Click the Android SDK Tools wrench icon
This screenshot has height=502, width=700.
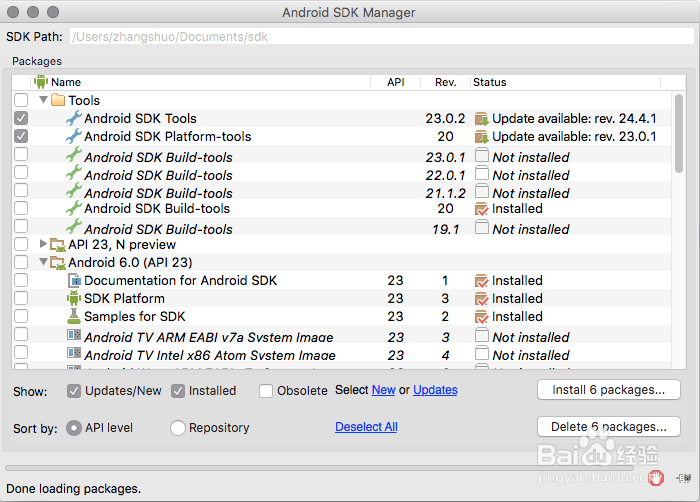pos(73,118)
